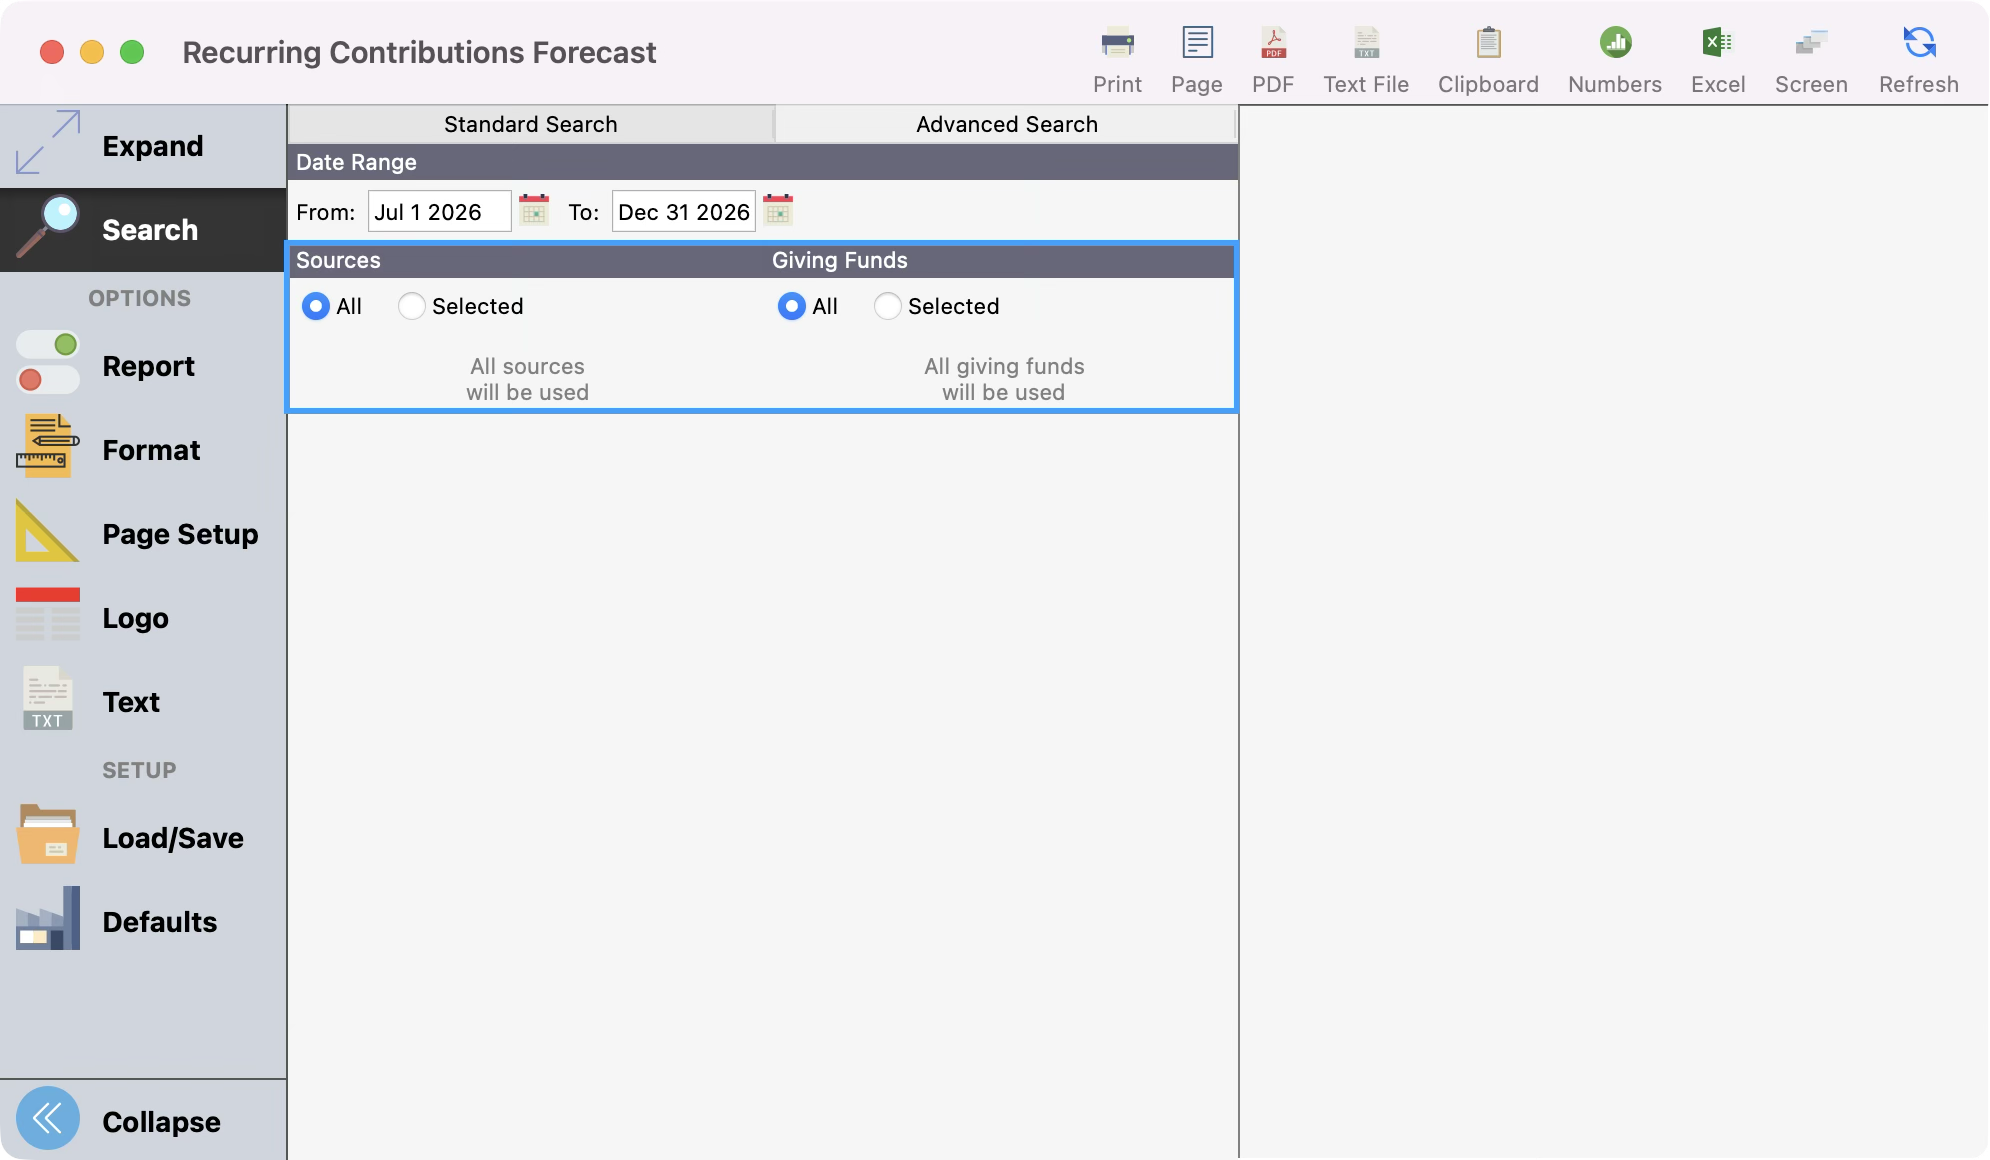Screen dimensions: 1990x1160
Task: Export to Excel icon
Action: 1717,43
